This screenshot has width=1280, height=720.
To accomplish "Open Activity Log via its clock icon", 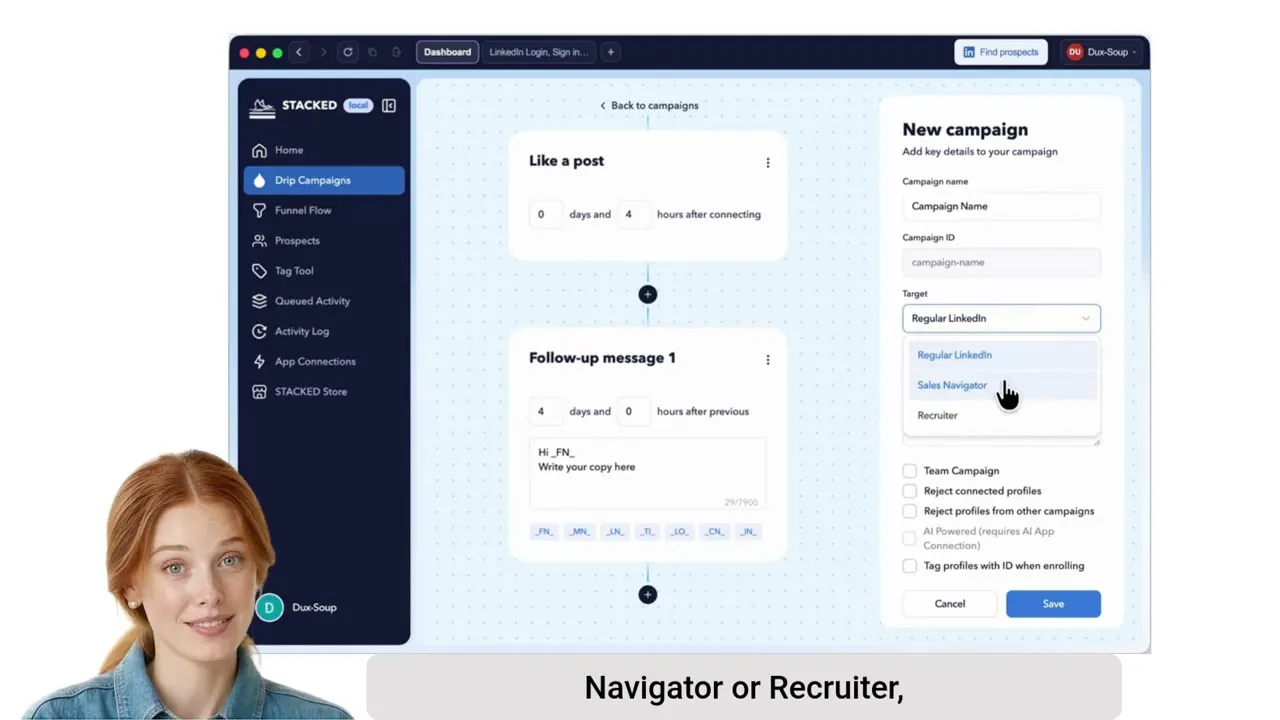I will pos(259,331).
